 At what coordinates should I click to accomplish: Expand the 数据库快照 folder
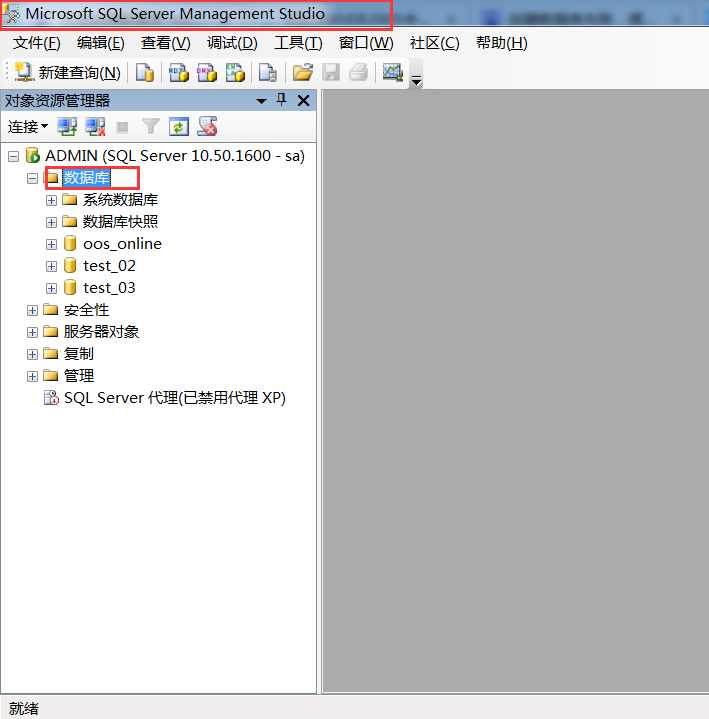(51, 222)
